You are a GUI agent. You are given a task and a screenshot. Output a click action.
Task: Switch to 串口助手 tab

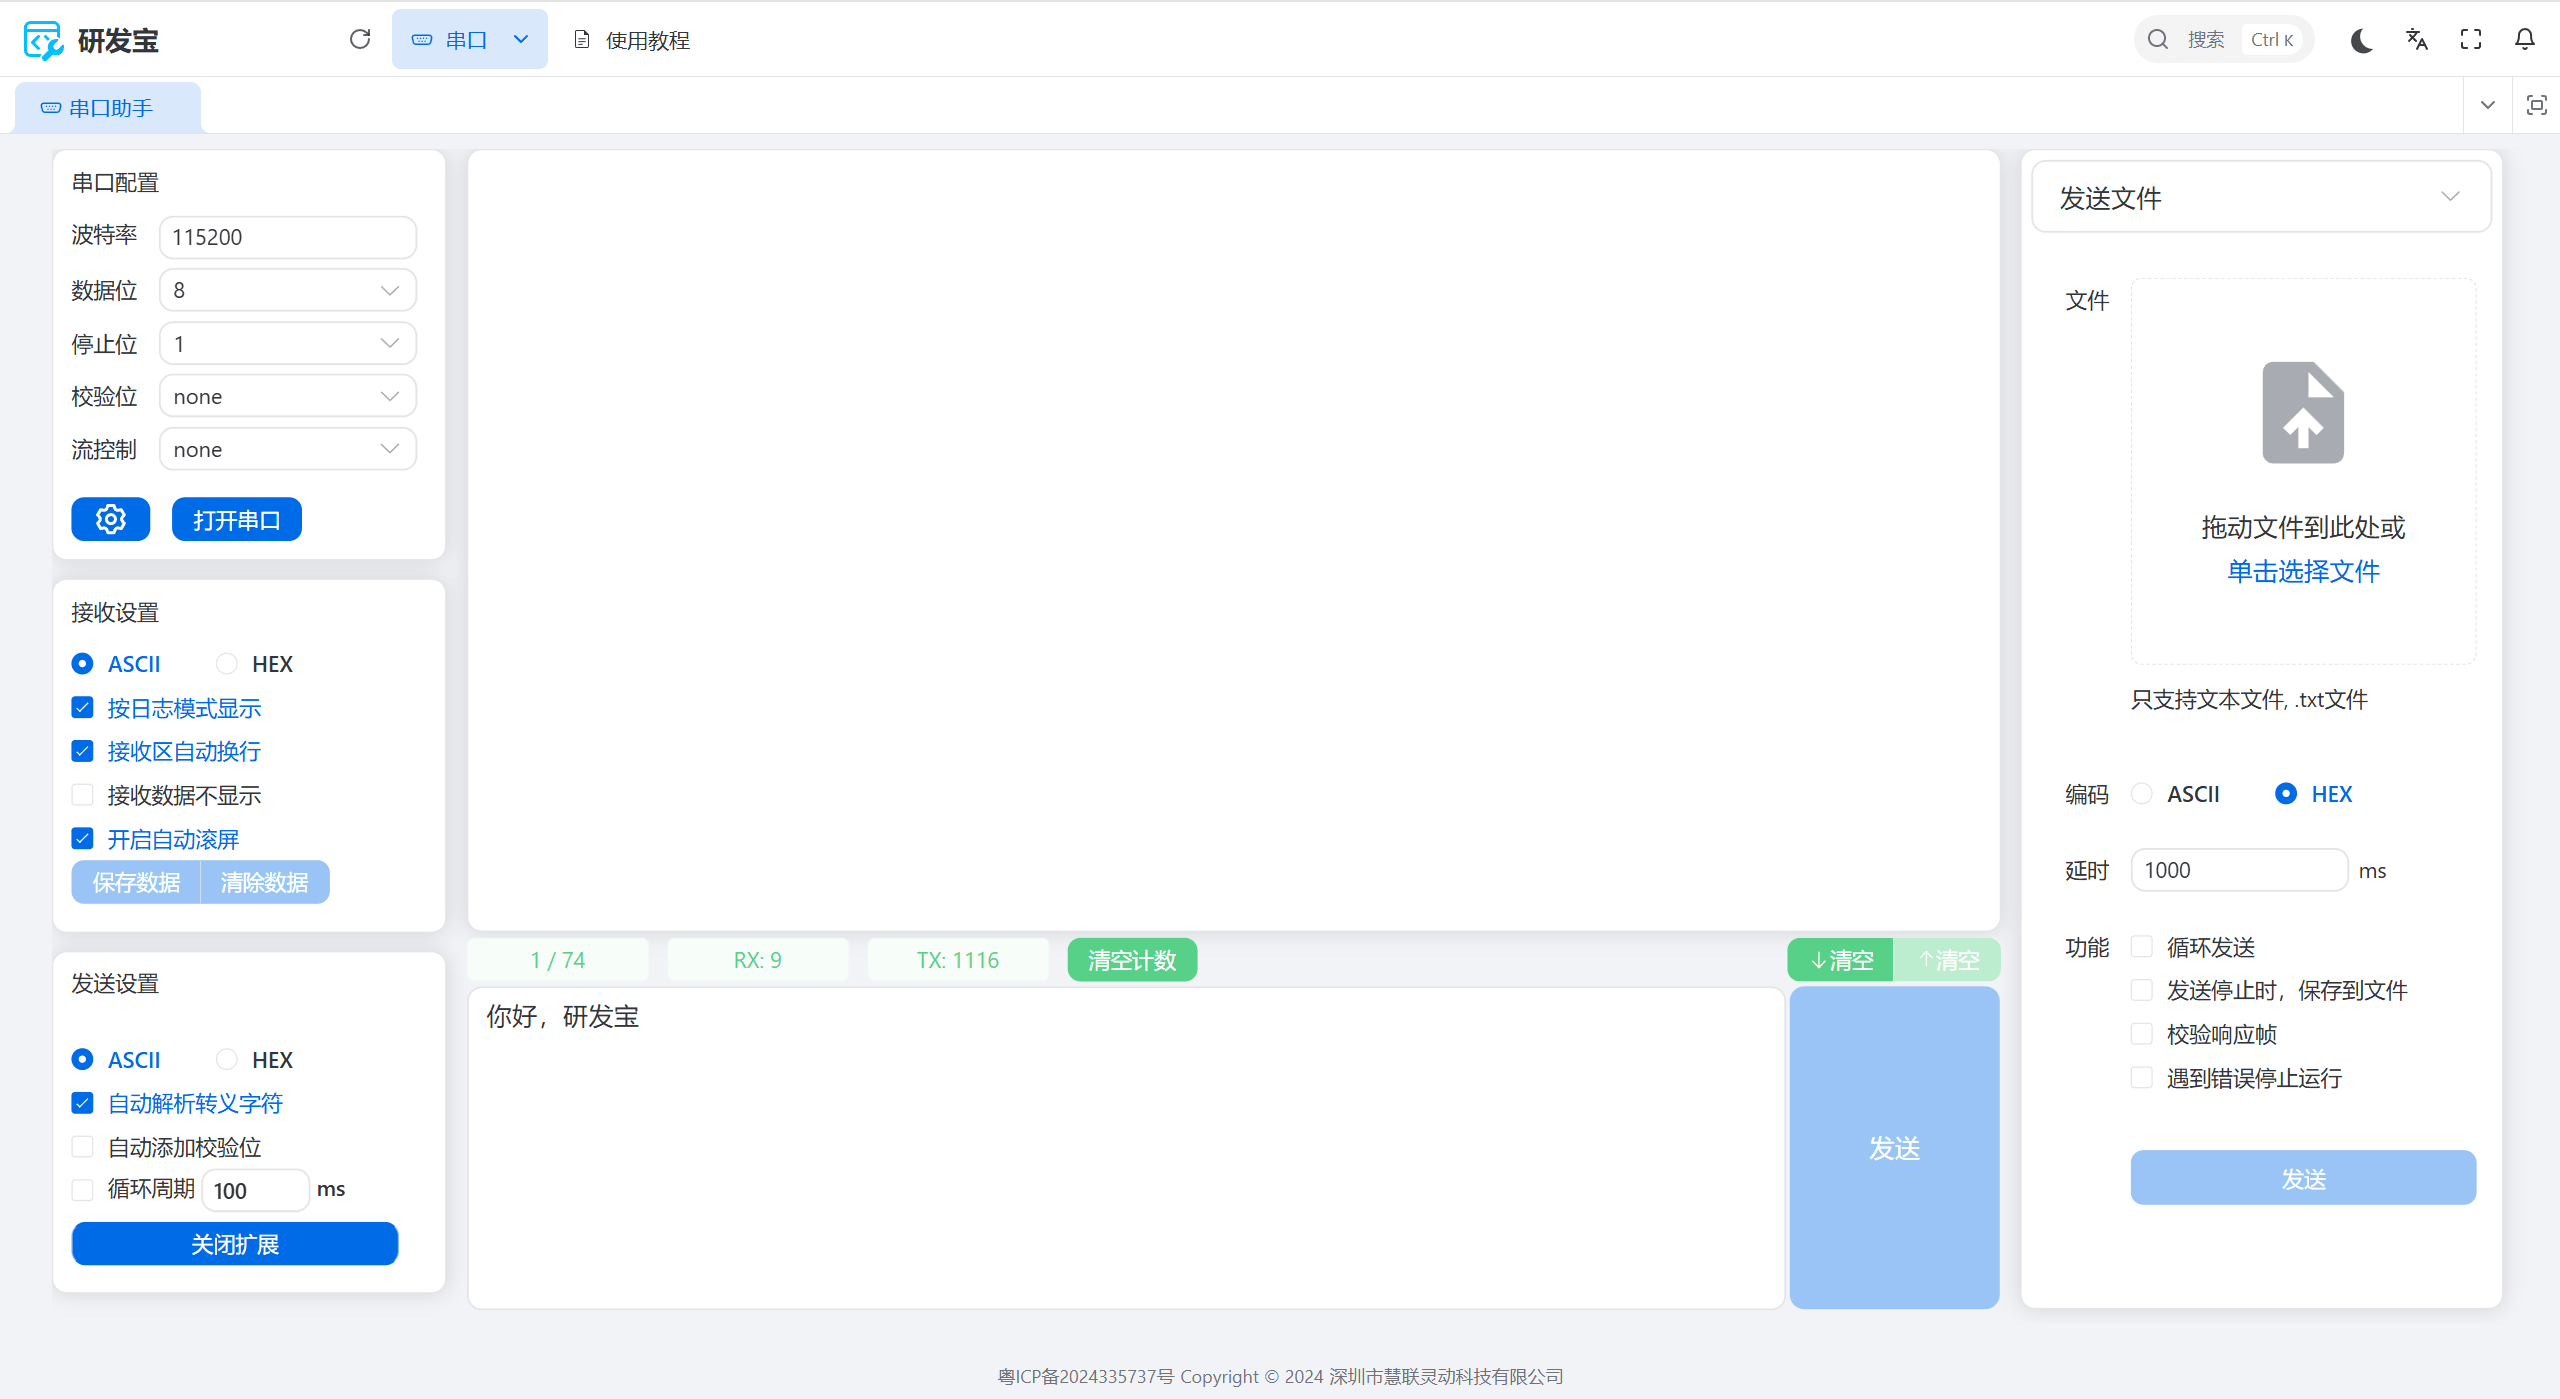(x=108, y=108)
